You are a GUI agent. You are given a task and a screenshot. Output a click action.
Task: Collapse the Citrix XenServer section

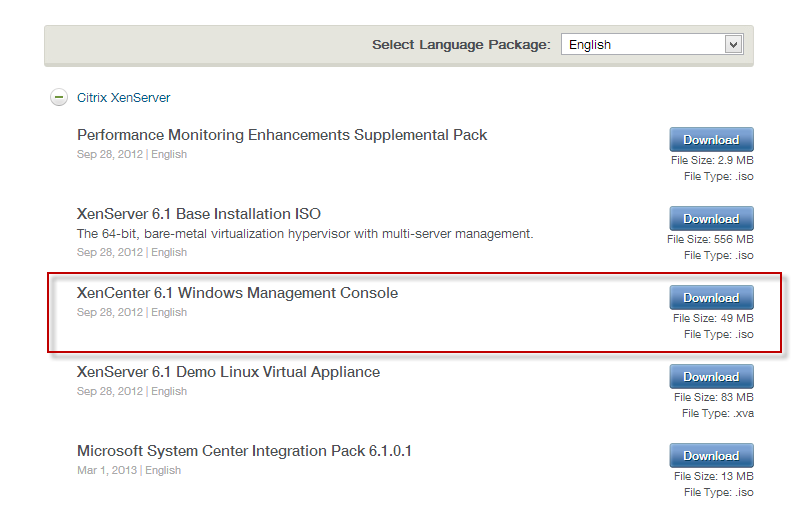click(x=59, y=98)
